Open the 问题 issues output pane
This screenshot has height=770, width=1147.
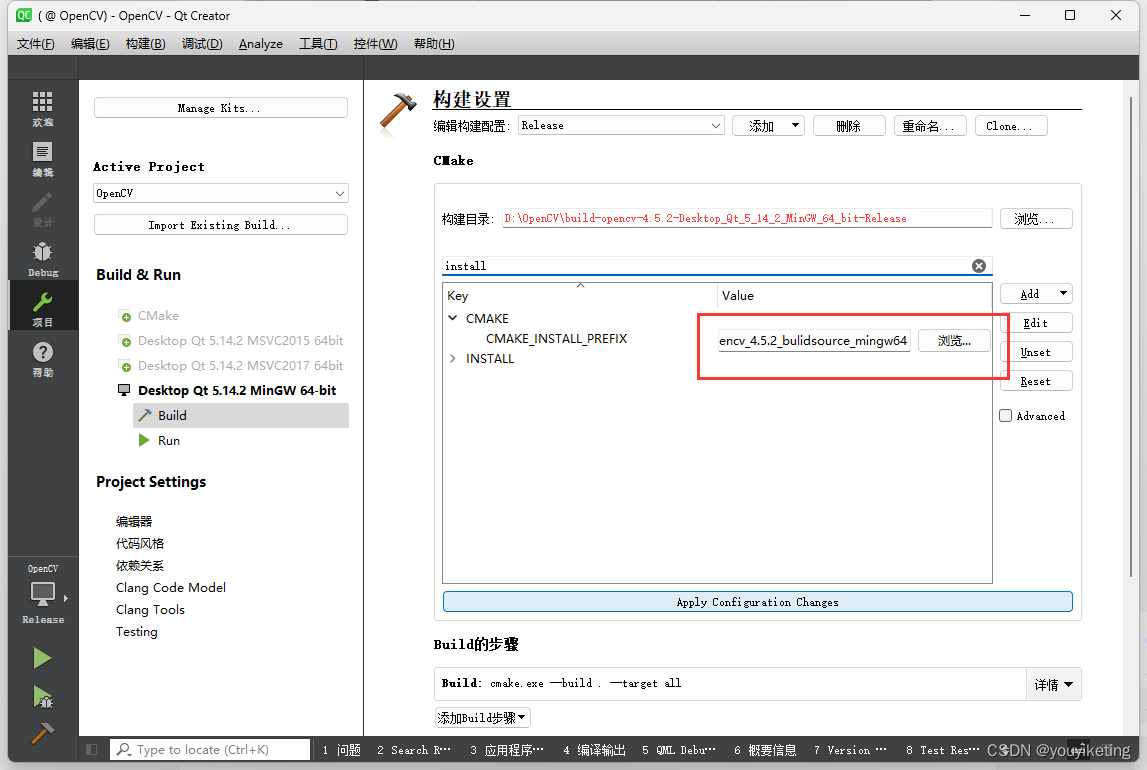pyautogui.click(x=342, y=750)
